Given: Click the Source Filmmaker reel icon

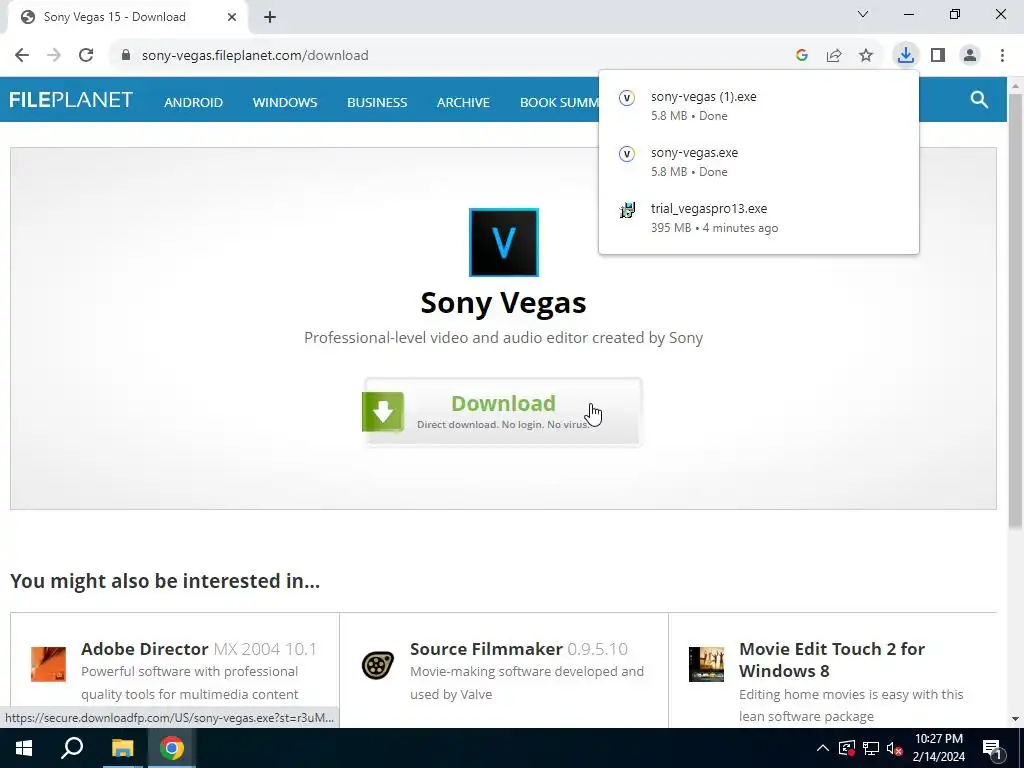Looking at the screenshot, I should [378, 665].
